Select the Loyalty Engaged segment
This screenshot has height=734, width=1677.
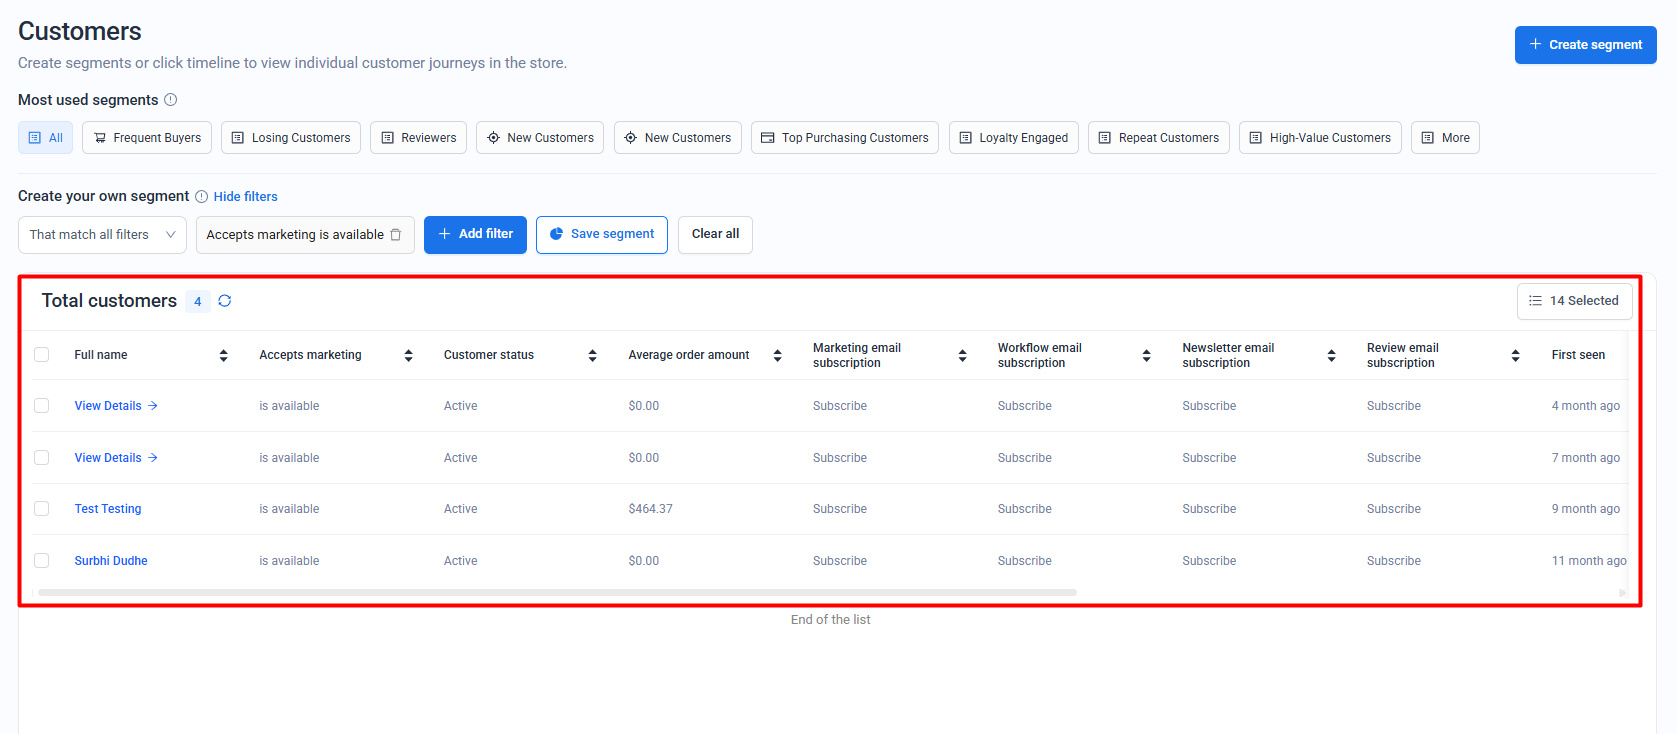click(x=1013, y=138)
